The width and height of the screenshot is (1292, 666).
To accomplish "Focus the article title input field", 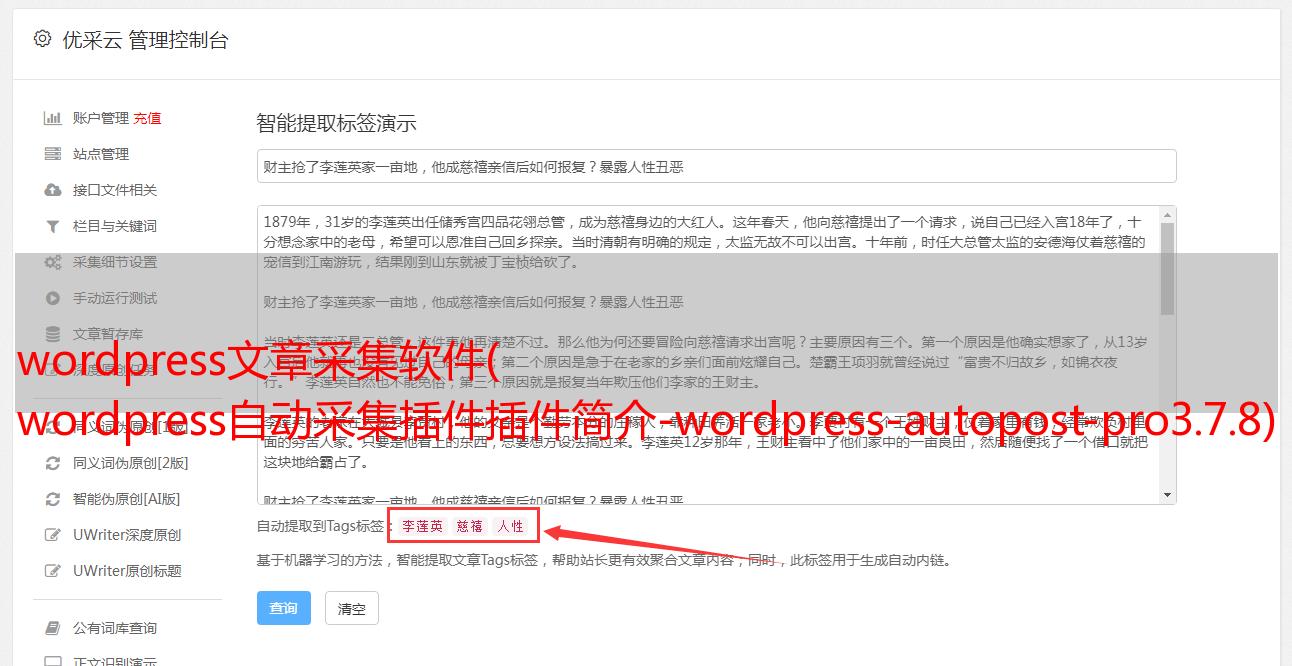I will click(716, 166).
